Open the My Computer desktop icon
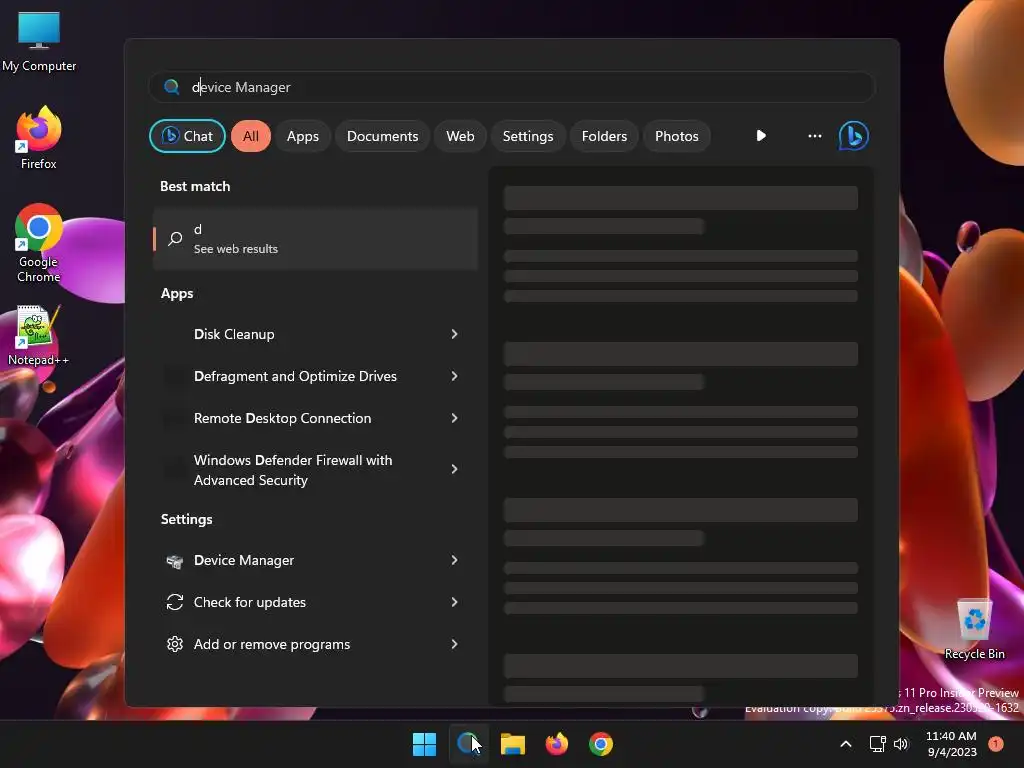The height and width of the screenshot is (768, 1024). coord(39,42)
